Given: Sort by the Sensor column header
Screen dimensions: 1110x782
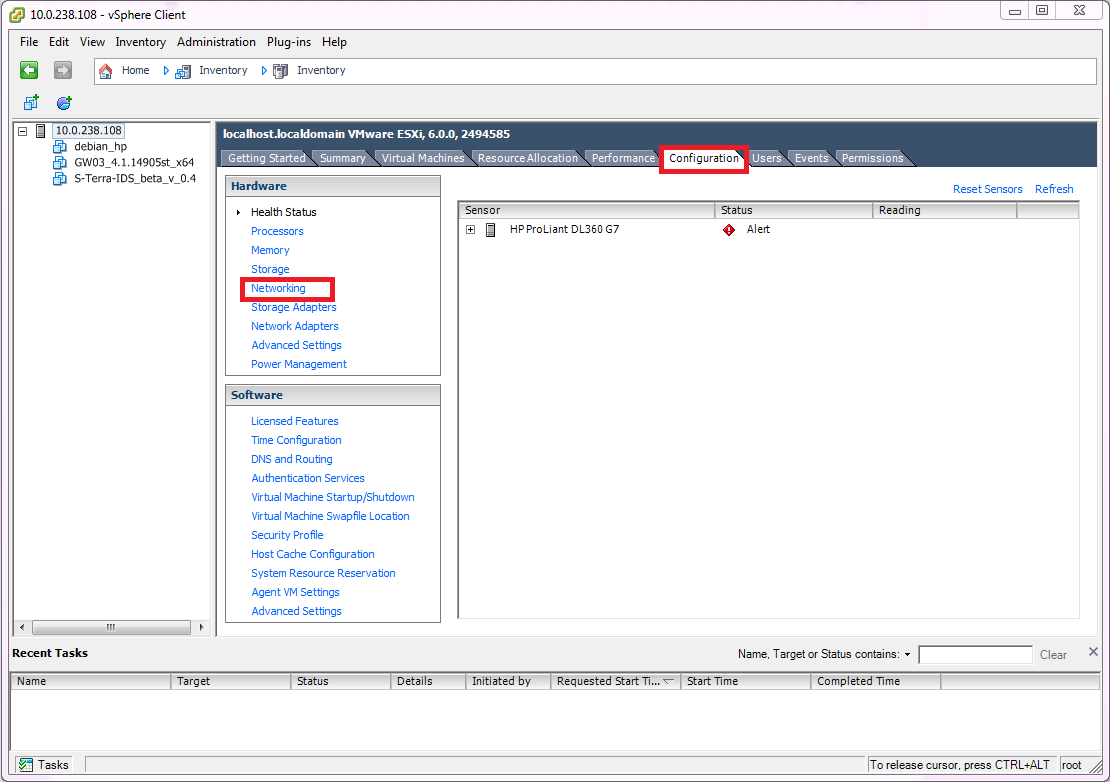Looking at the screenshot, I should (x=587, y=210).
